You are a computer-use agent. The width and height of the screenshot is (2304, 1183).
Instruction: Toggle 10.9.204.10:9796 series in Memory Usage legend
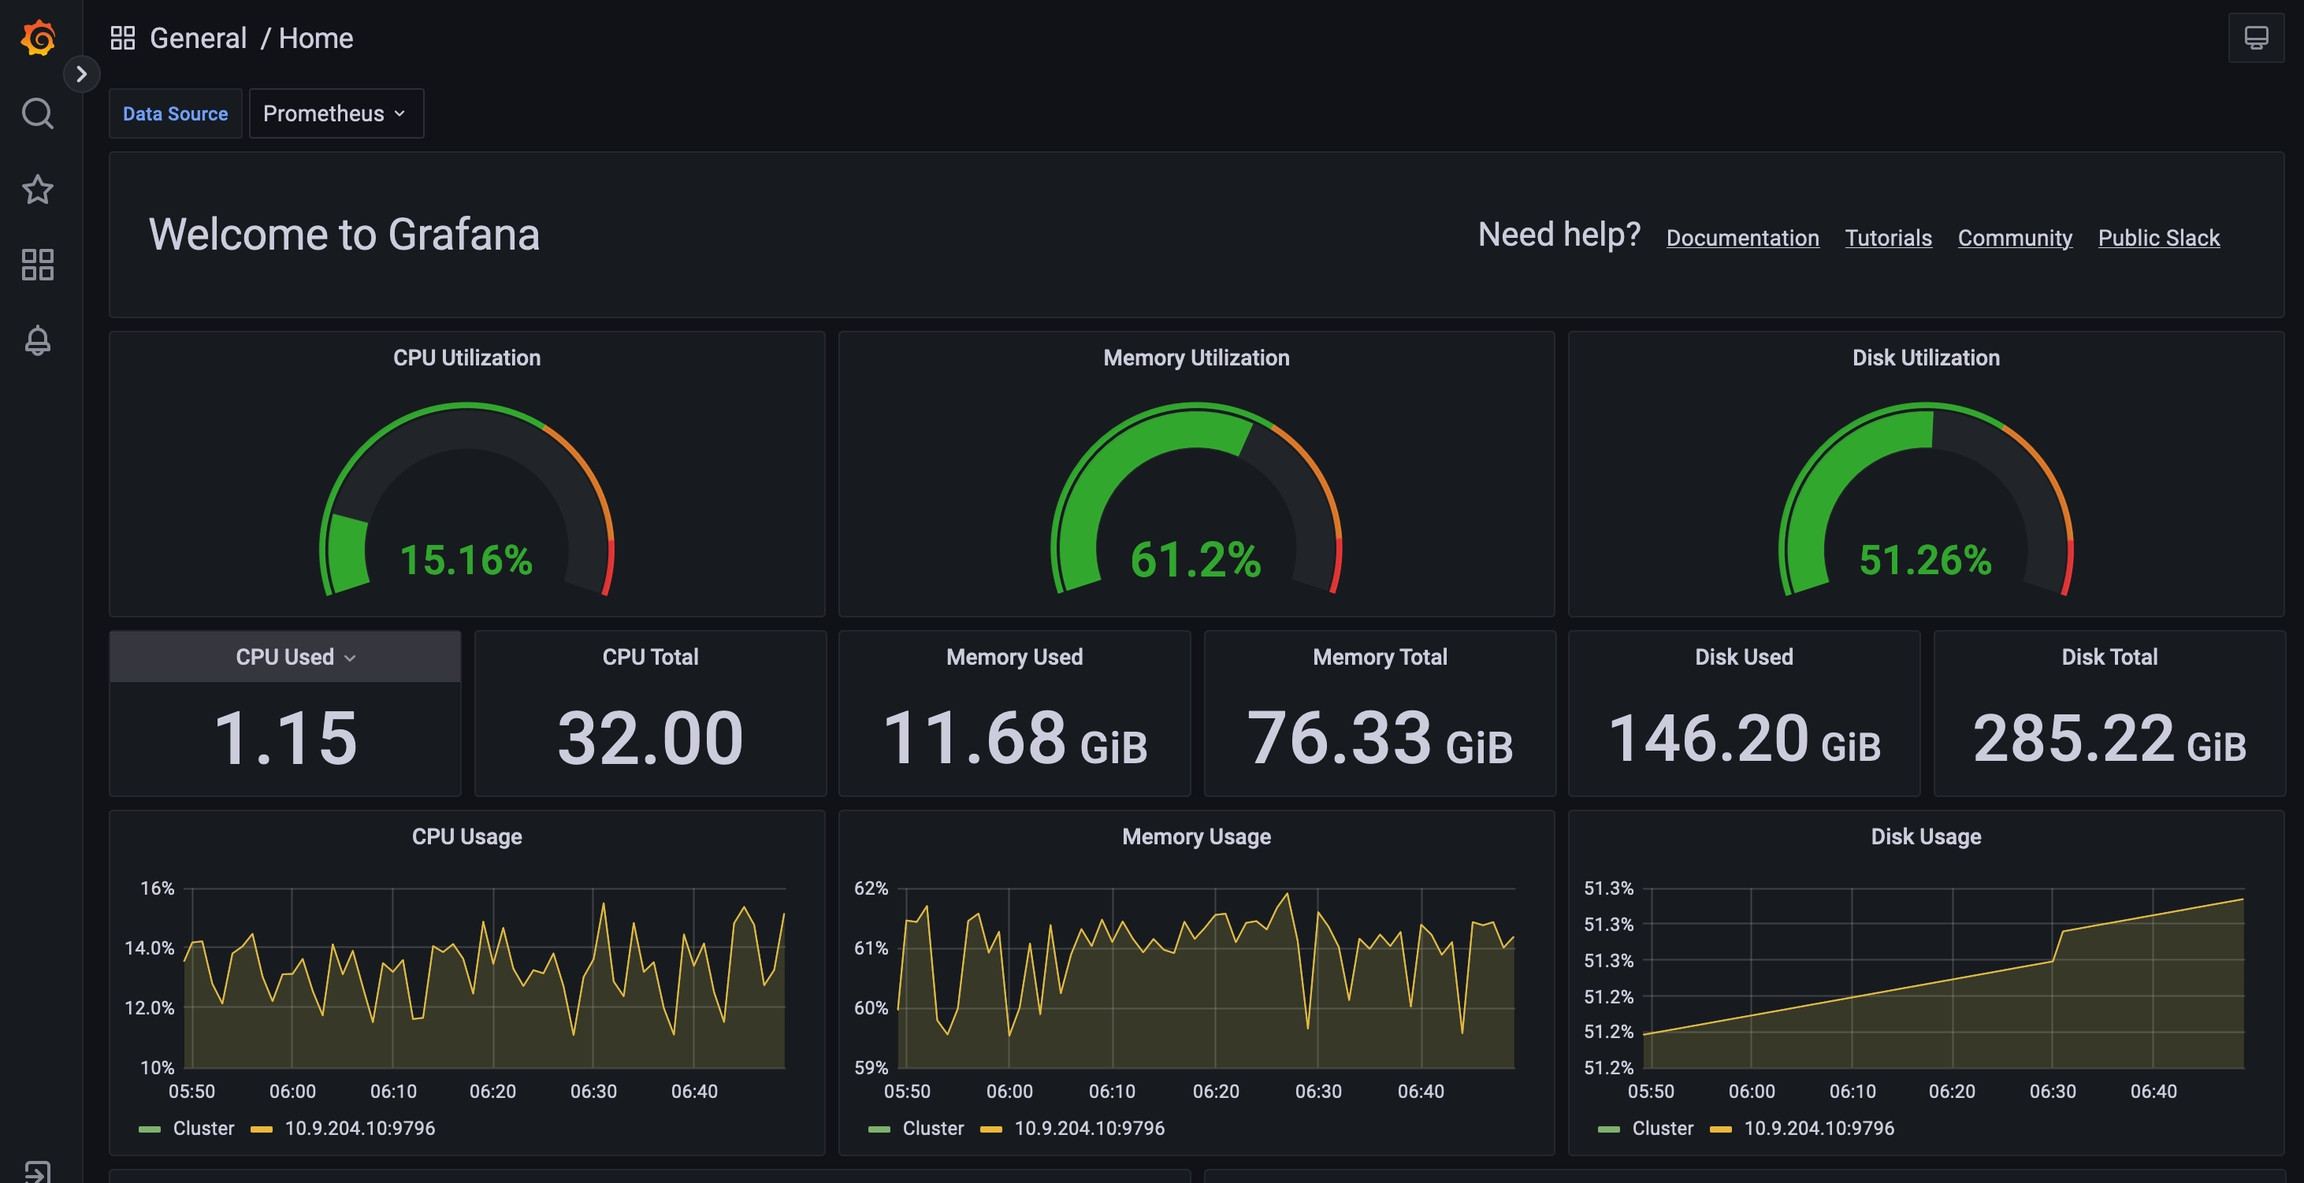[1089, 1128]
